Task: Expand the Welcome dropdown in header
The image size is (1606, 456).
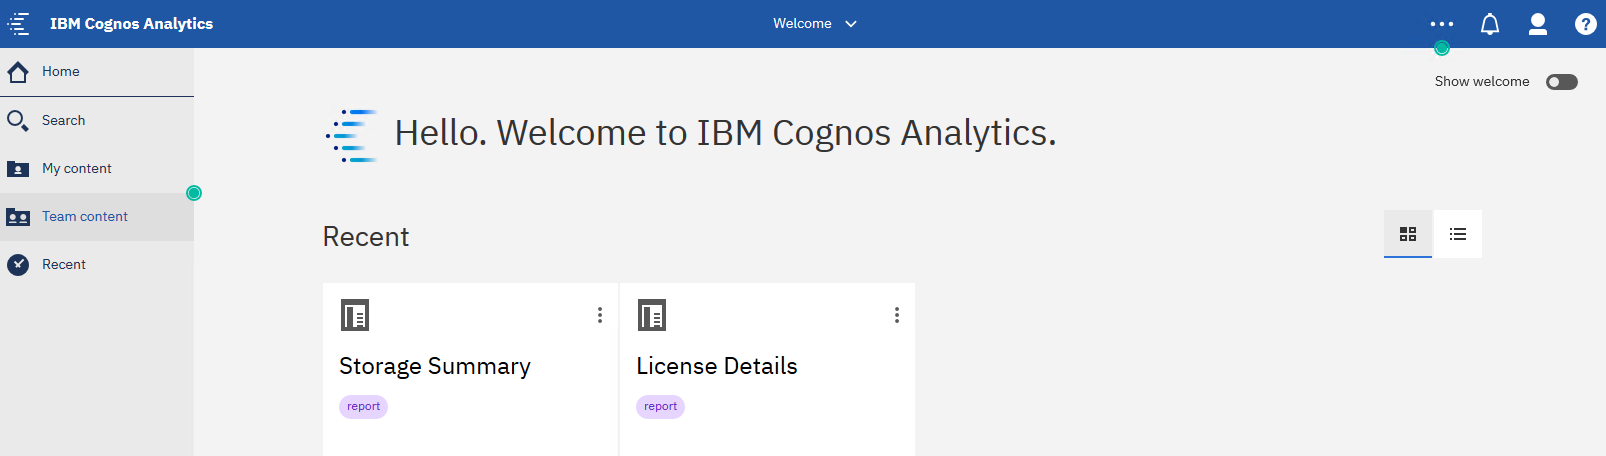Action: (x=815, y=24)
